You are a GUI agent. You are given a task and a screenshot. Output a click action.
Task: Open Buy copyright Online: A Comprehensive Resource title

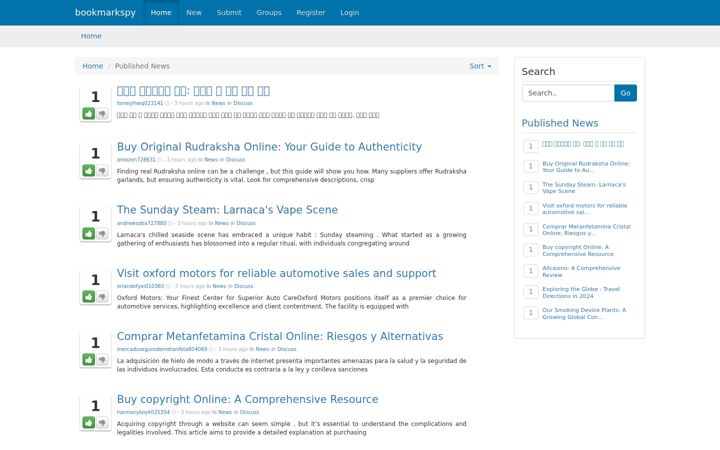coord(248,399)
